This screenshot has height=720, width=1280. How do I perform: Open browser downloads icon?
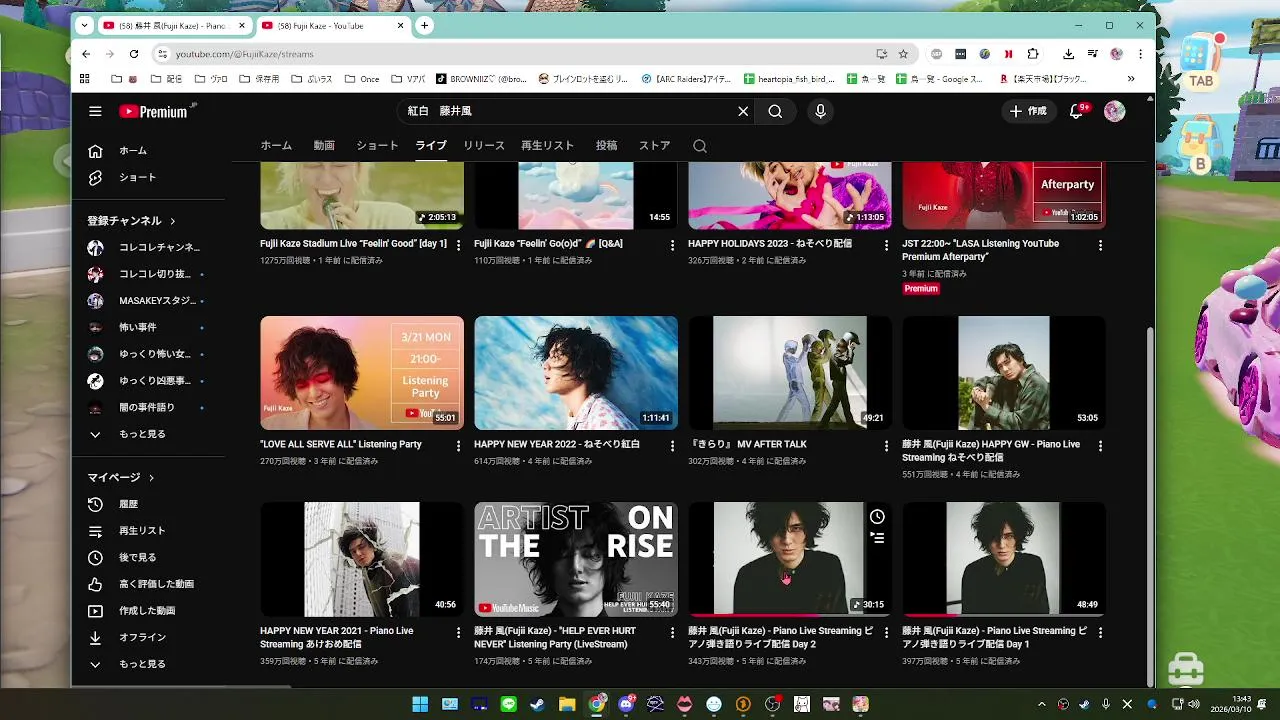(x=1068, y=54)
